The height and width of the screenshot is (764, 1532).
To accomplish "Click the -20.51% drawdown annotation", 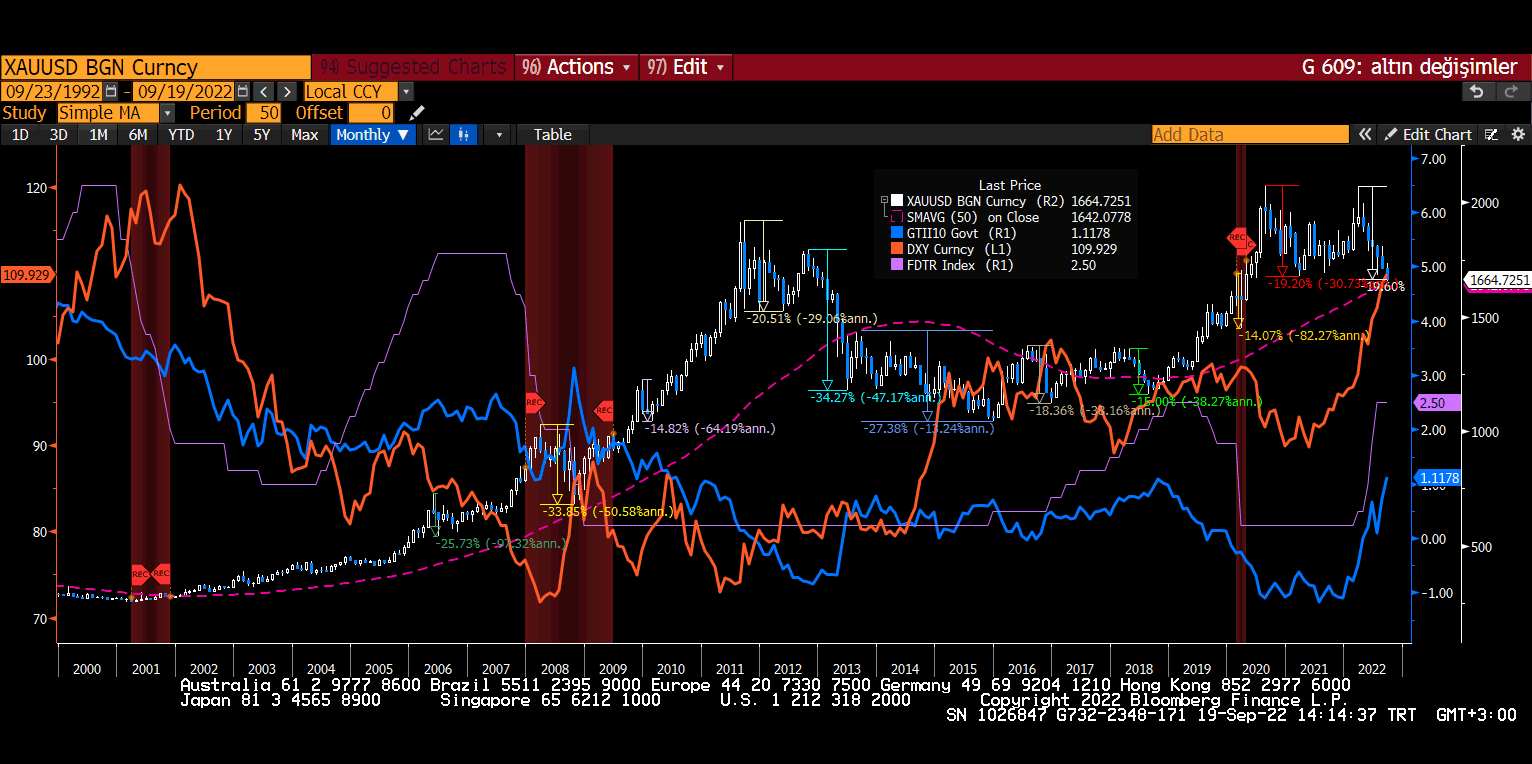I will pyautogui.click(x=811, y=318).
